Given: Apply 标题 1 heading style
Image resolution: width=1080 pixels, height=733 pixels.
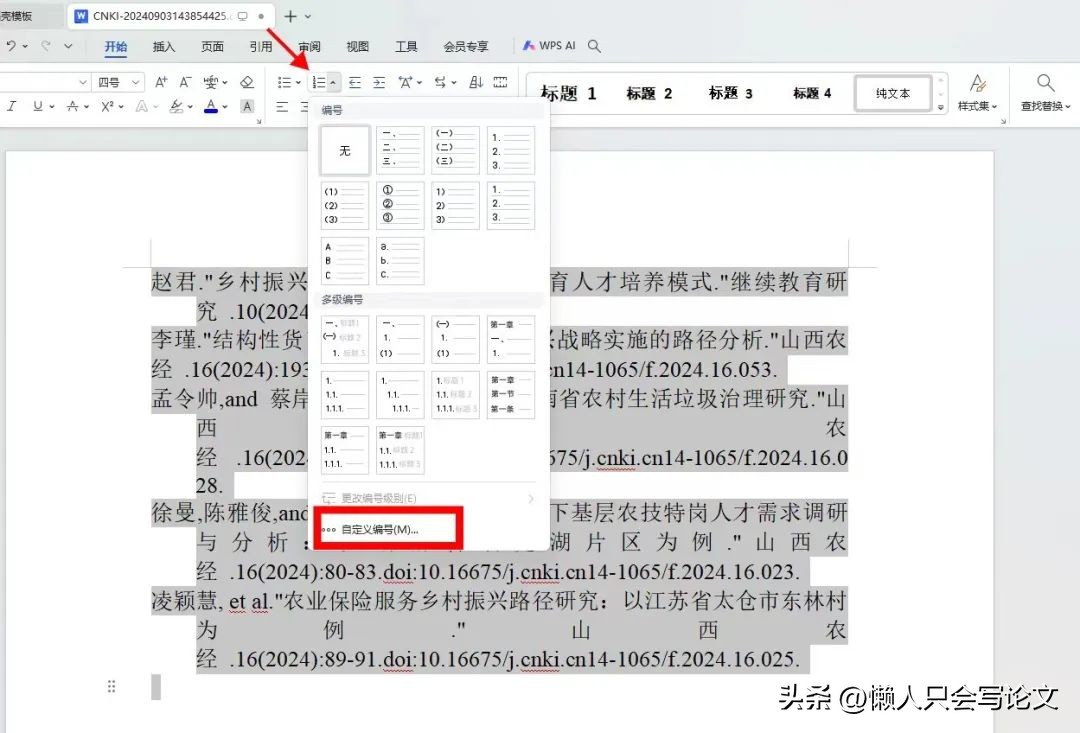Looking at the screenshot, I should click(568, 93).
